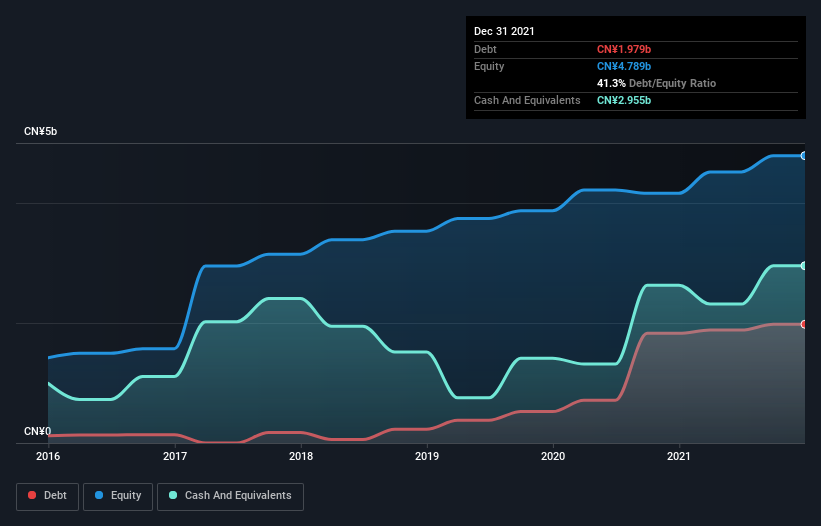Click the Debt label in tooltip
The height and width of the screenshot is (526, 821).
[485, 49]
